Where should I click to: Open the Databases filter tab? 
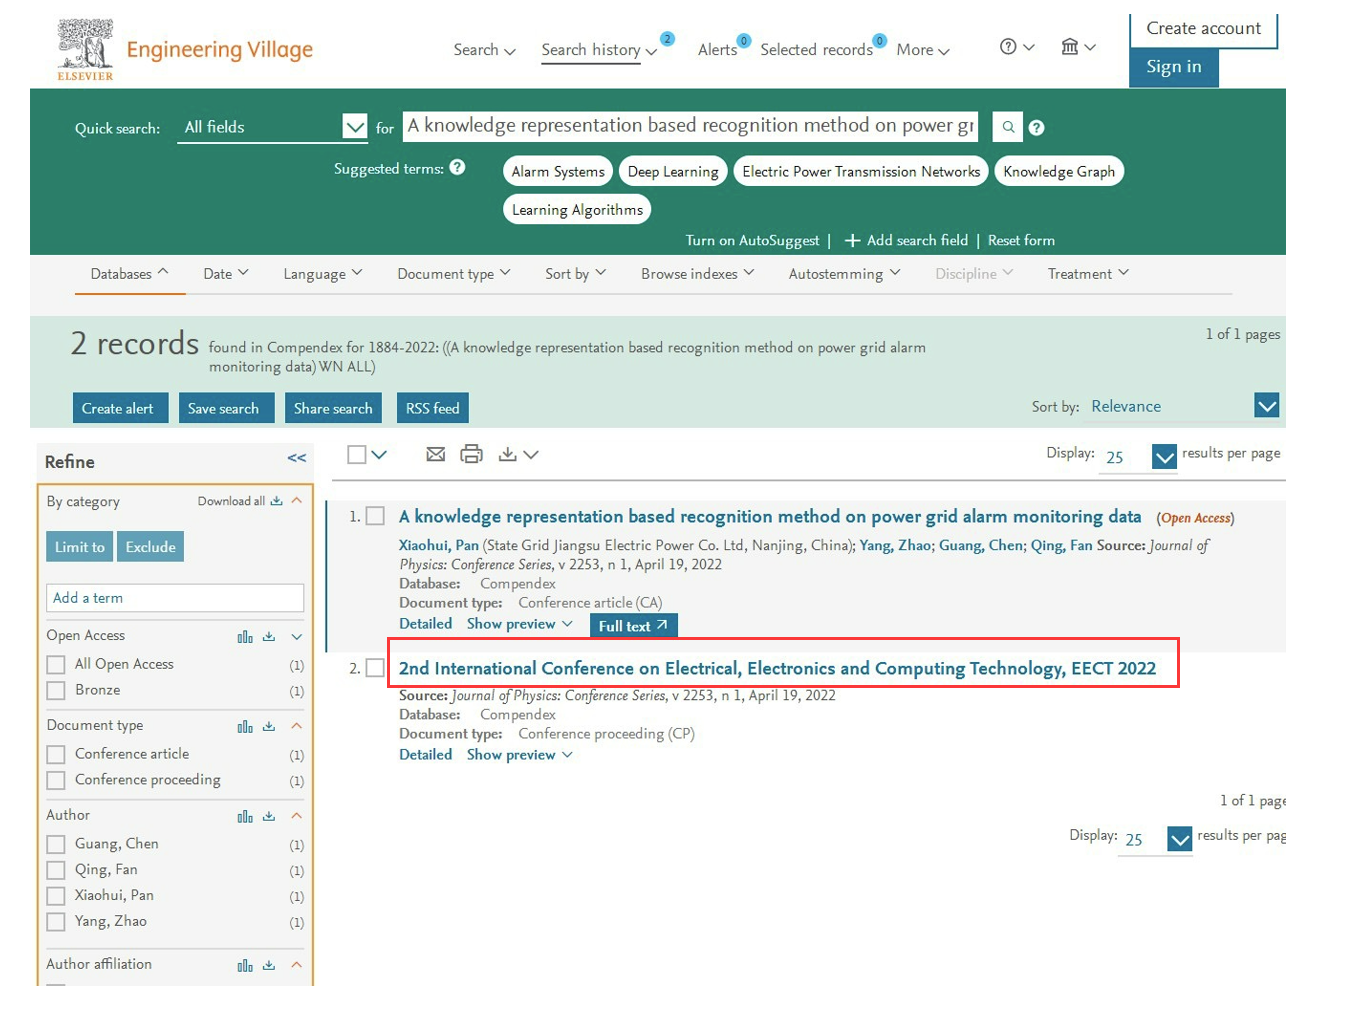[130, 274]
